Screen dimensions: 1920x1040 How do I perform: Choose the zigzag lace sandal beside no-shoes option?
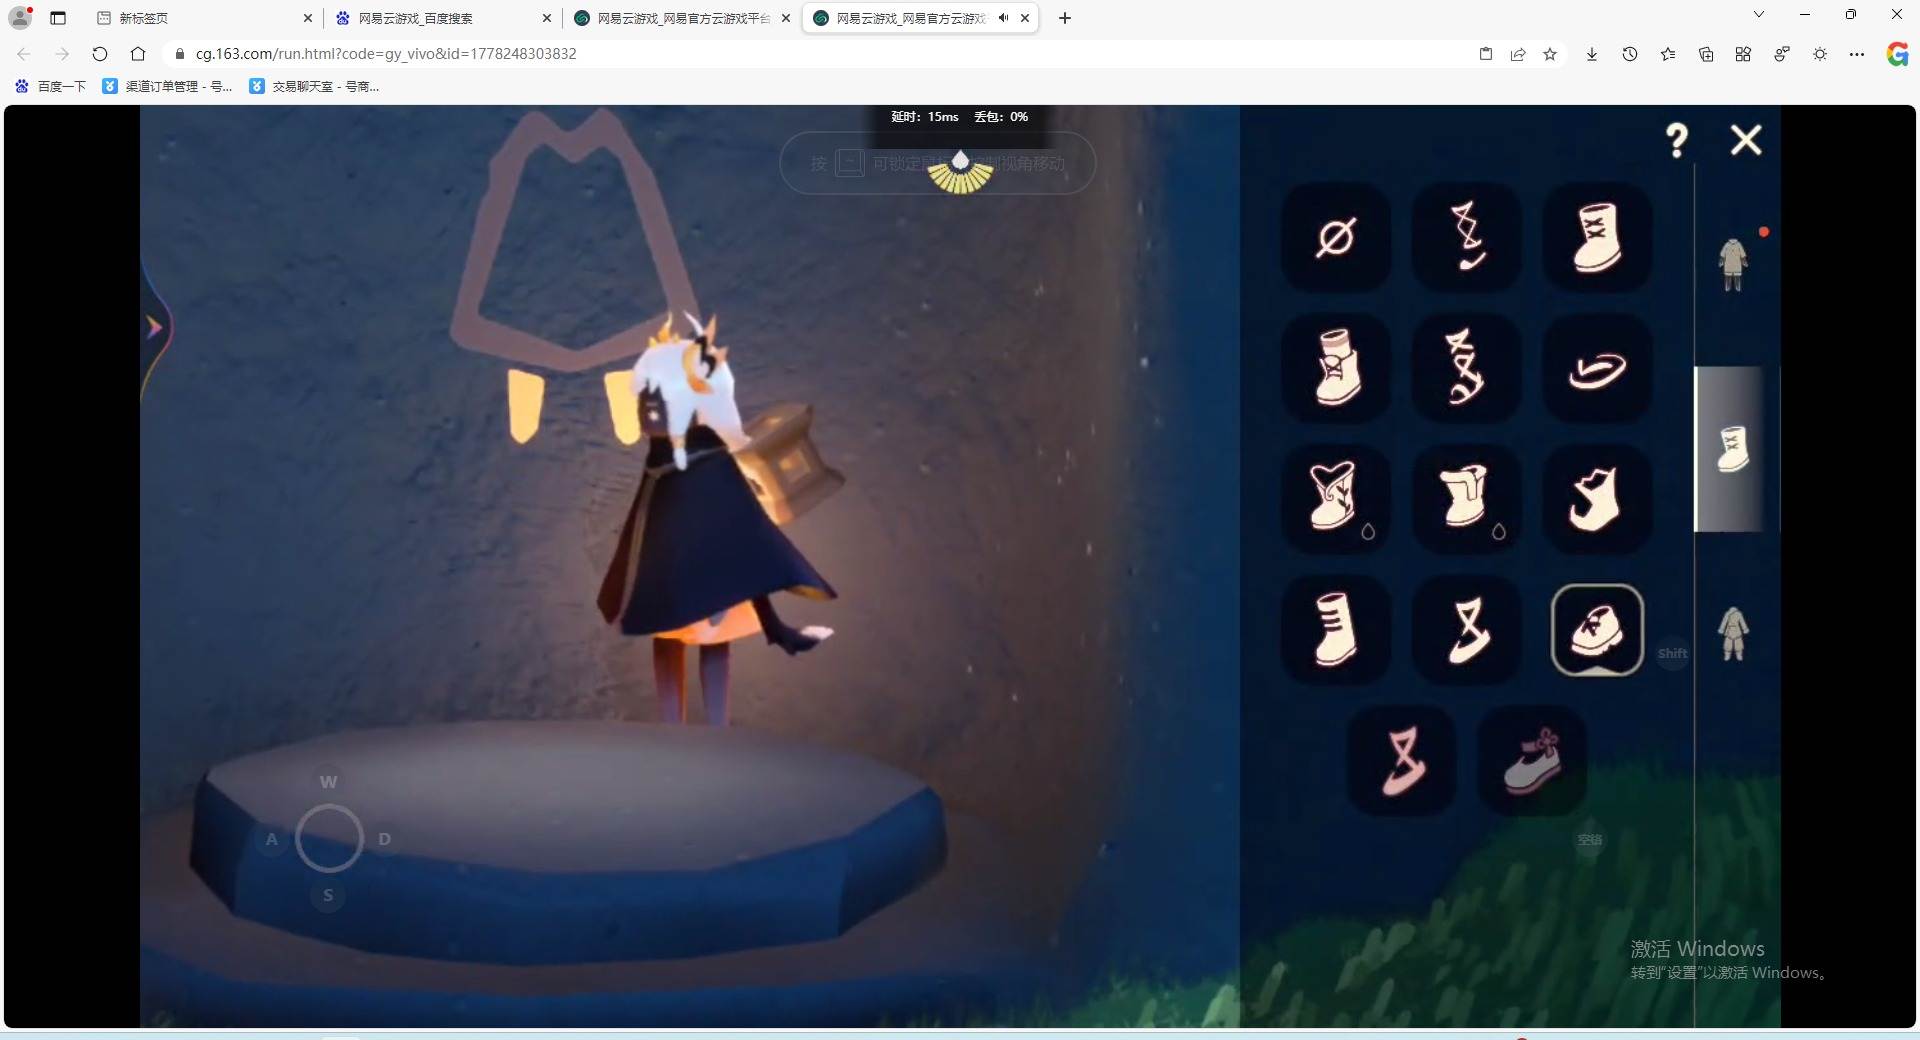[1467, 238]
